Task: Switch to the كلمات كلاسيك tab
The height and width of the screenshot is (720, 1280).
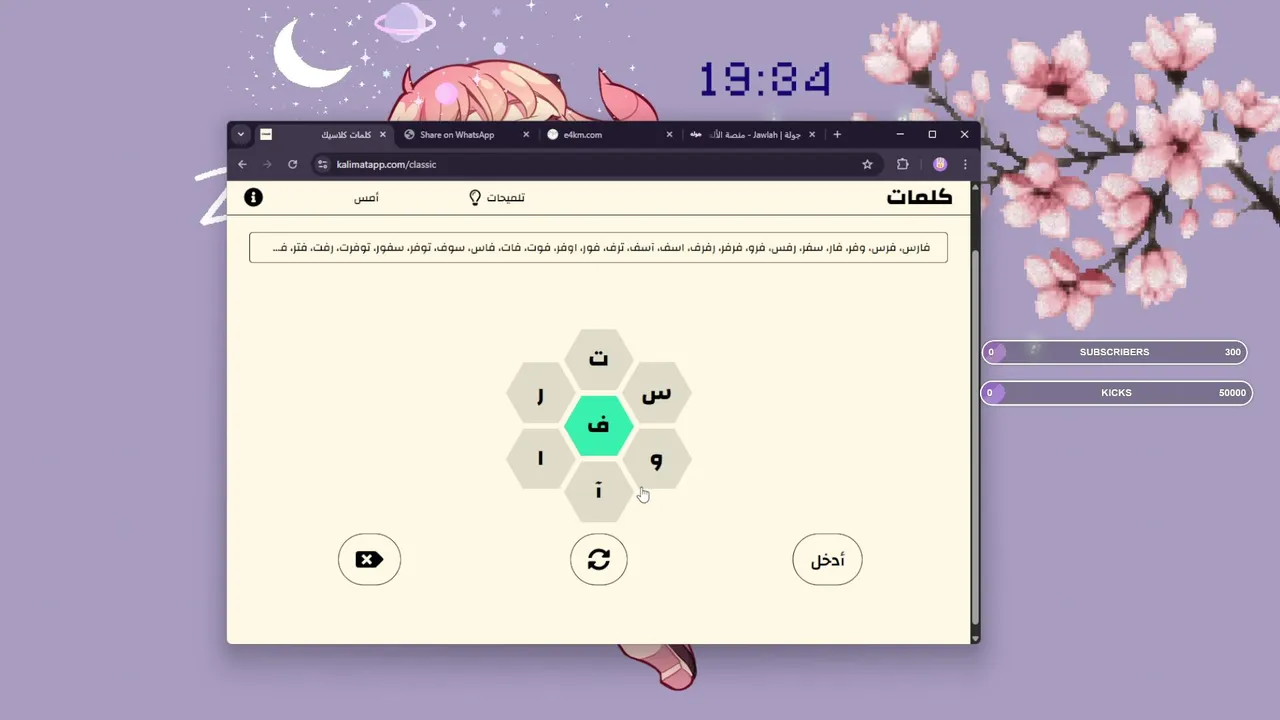Action: point(325,134)
